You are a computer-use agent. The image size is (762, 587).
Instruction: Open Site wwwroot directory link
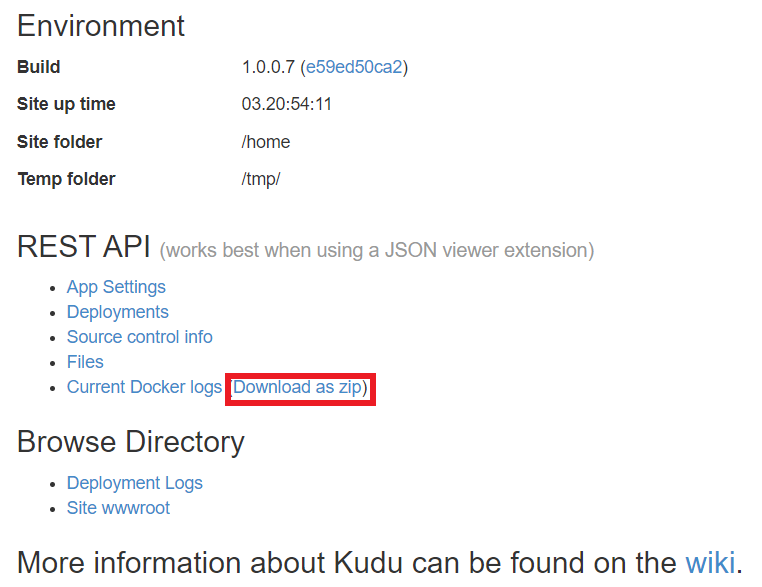click(x=118, y=508)
